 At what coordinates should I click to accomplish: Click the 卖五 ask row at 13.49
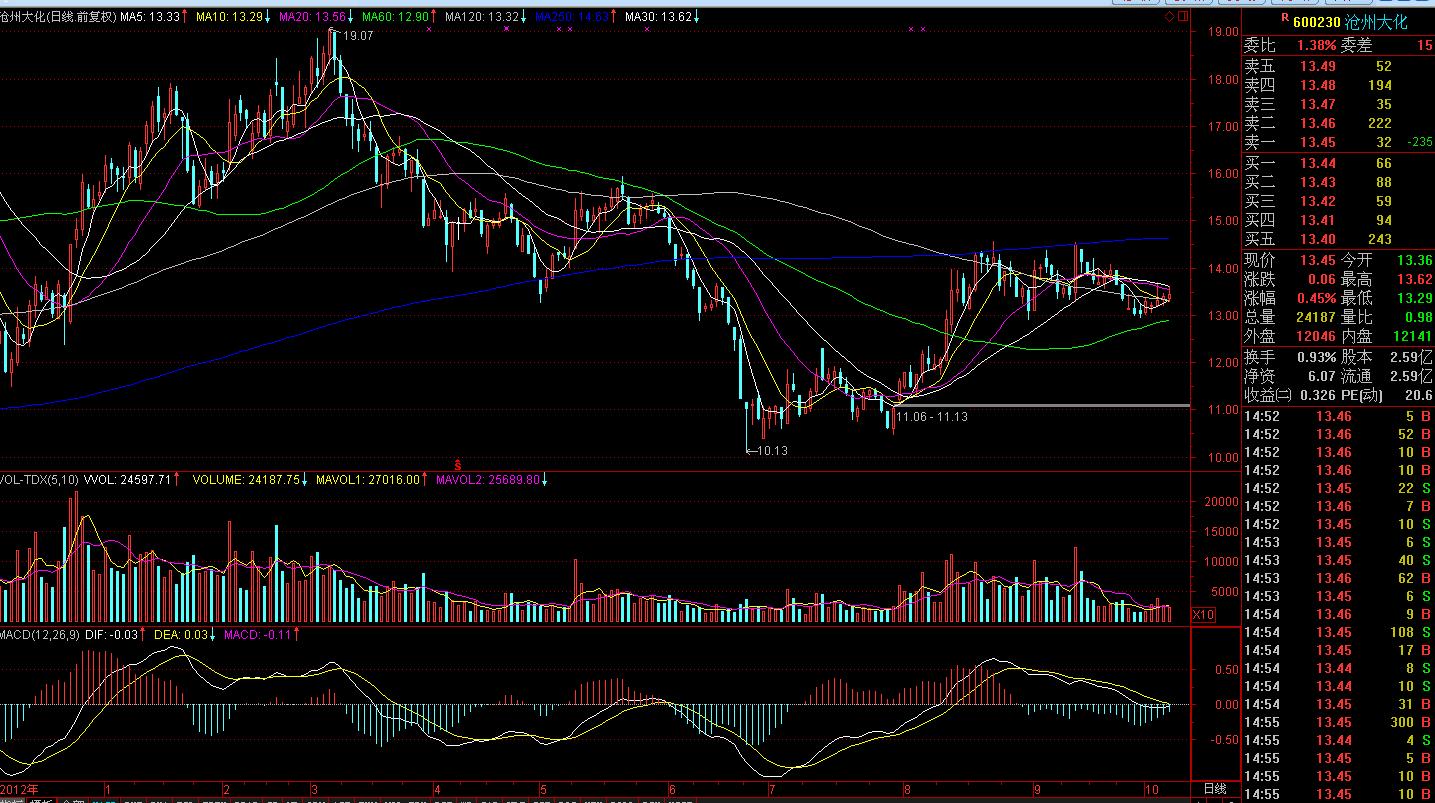click(1338, 66)
